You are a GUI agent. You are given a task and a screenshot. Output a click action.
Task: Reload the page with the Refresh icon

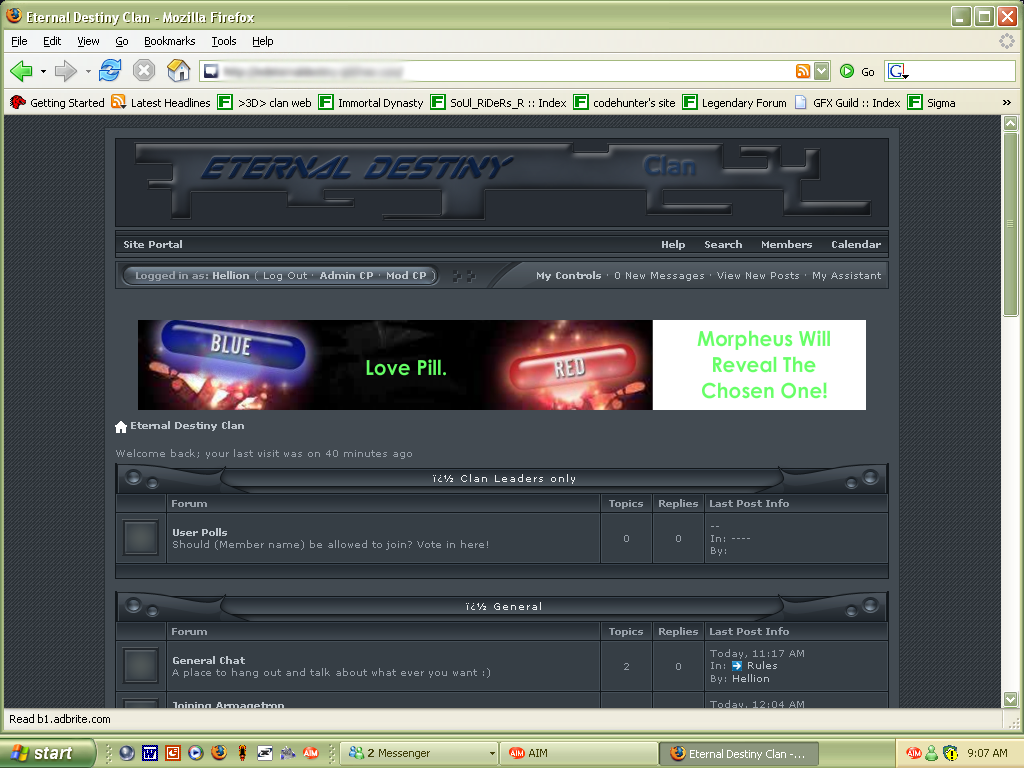point(110,70)
